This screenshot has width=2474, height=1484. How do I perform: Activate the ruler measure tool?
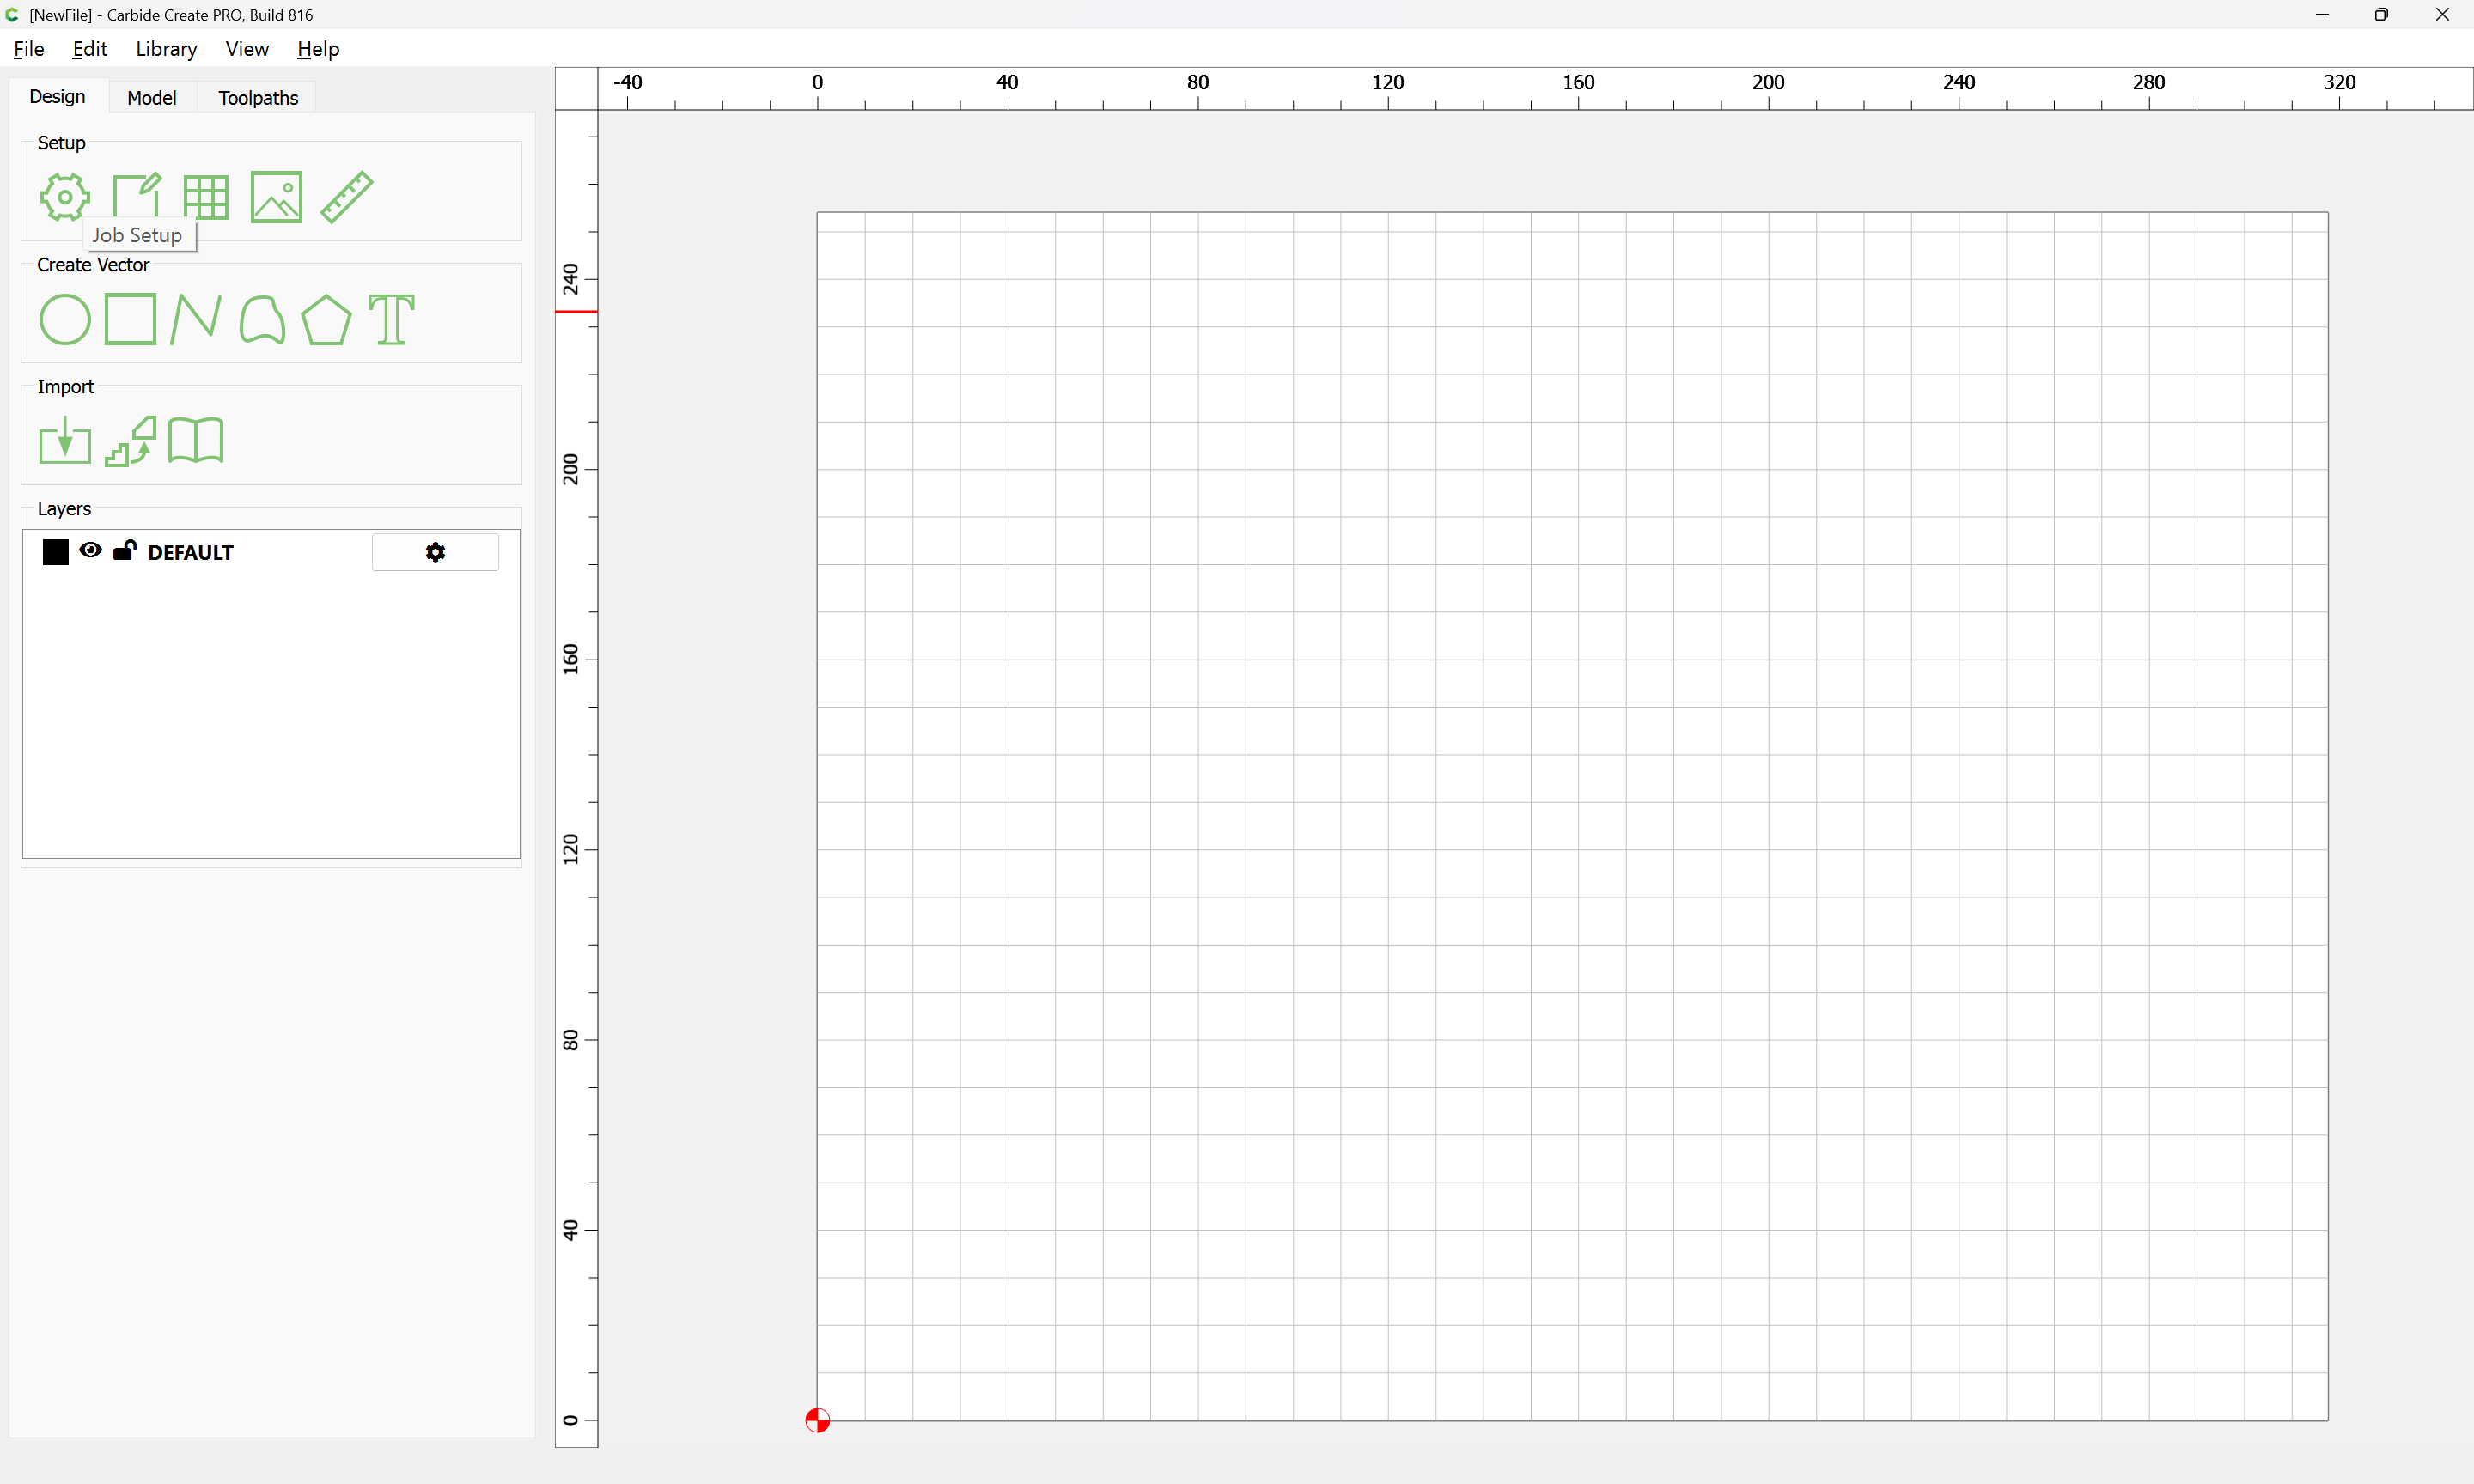347,197
